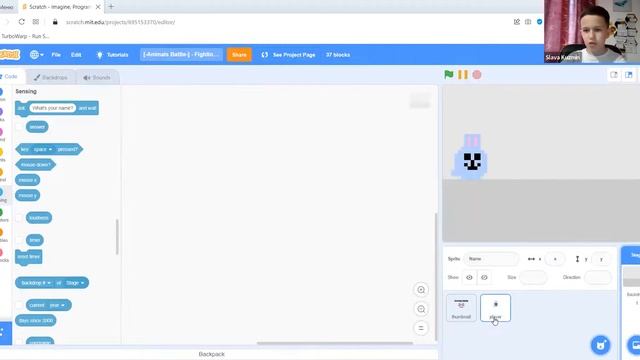Open the Stage dropdown in sensing block
The width and height of the screenshot is (640, 360).
(x=75, y=283)
